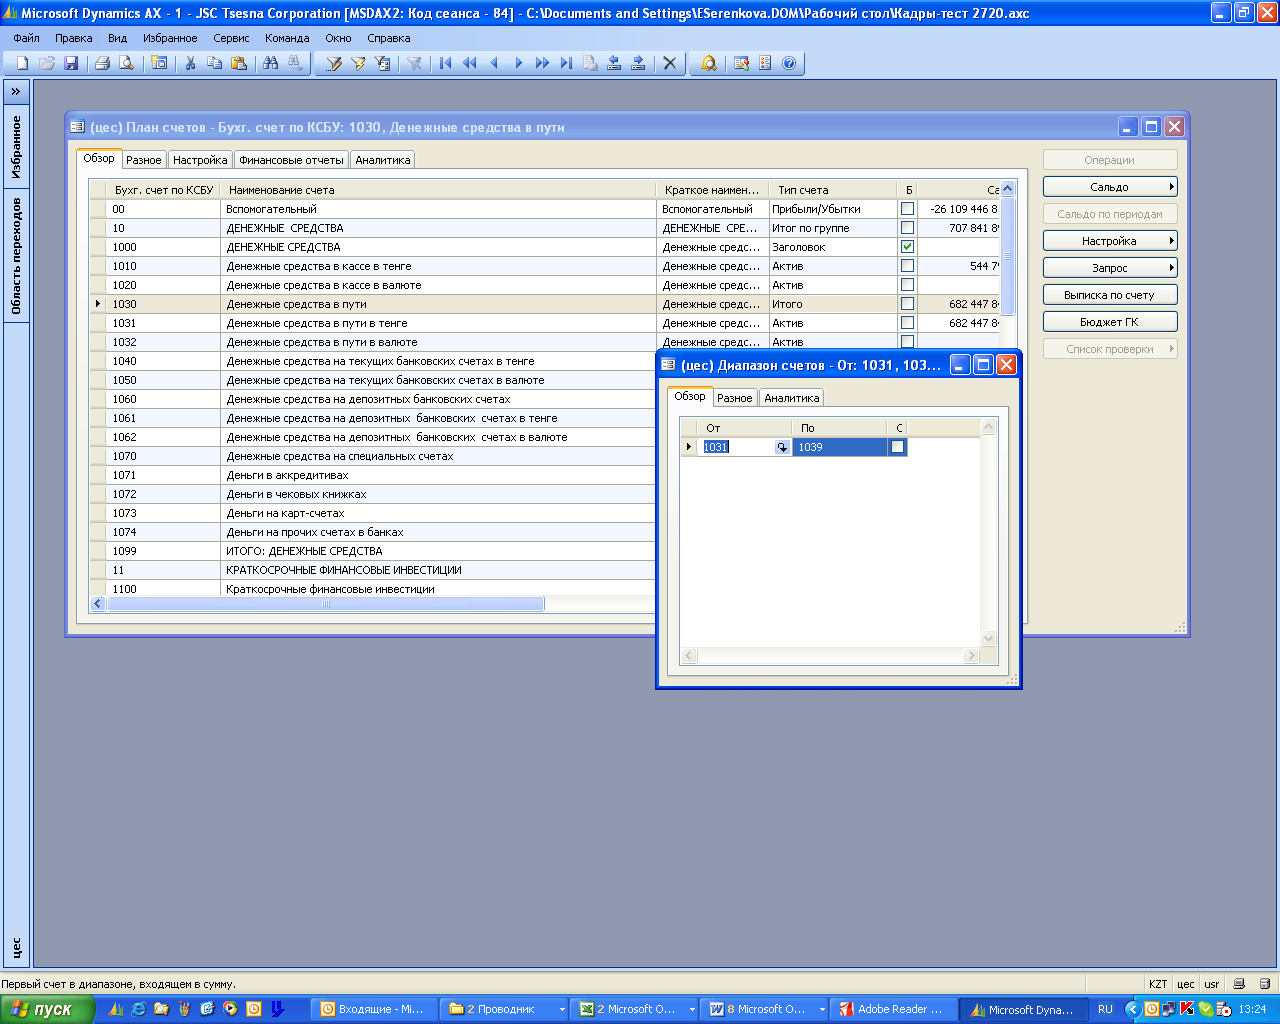Viewport: 1280px width, 1024px height.
Task: Expand the navigation sidebar with » chevron
Action: [16, 91]
